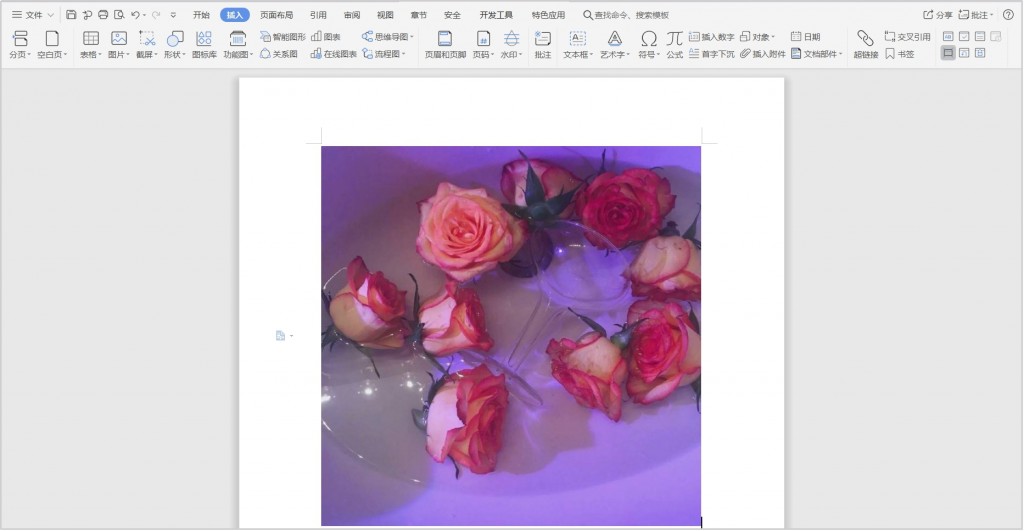
Task: Click the 在线图表 online chart button
Action: point(334,54)
